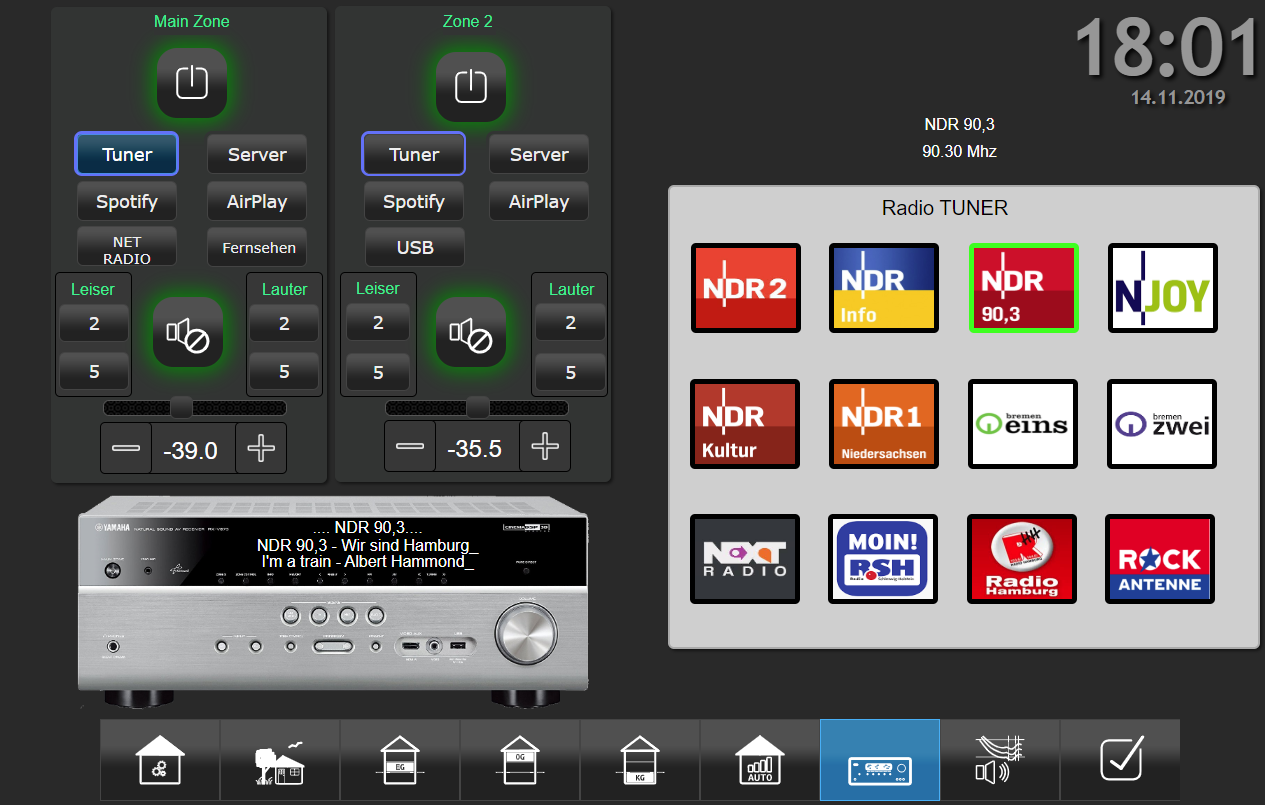Tune to NDR 90,3 station
Screen dimensions: 1265x805
point(1024,288)
